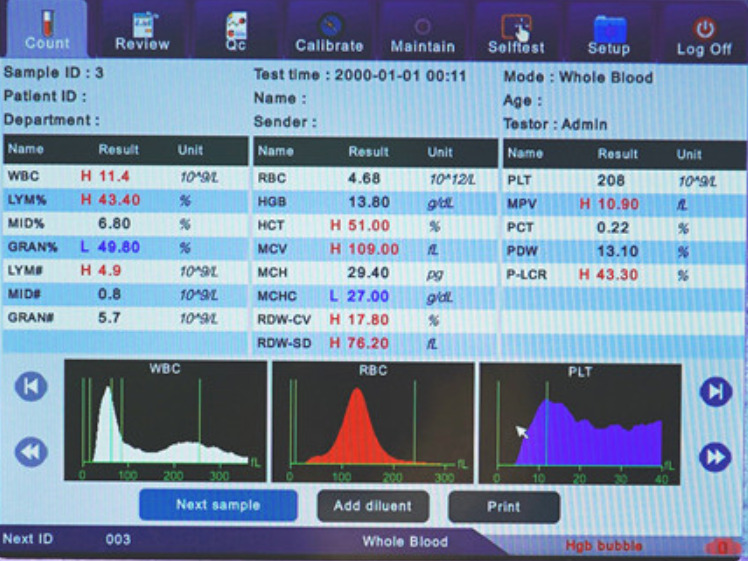Image resolution: width=748 pixels, height=561 pixels.
Task: Click the Next sample button
Action: click(x=218, y=505)
